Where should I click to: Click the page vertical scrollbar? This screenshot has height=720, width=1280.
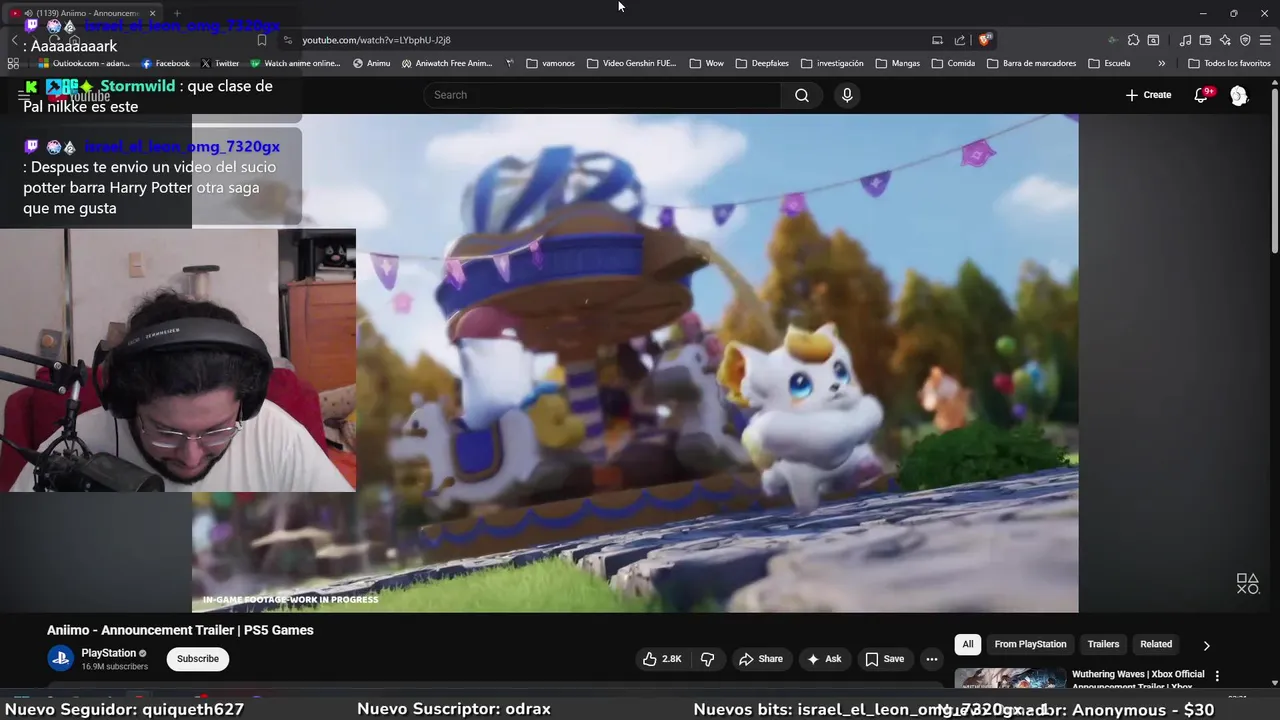[1274, 170]
